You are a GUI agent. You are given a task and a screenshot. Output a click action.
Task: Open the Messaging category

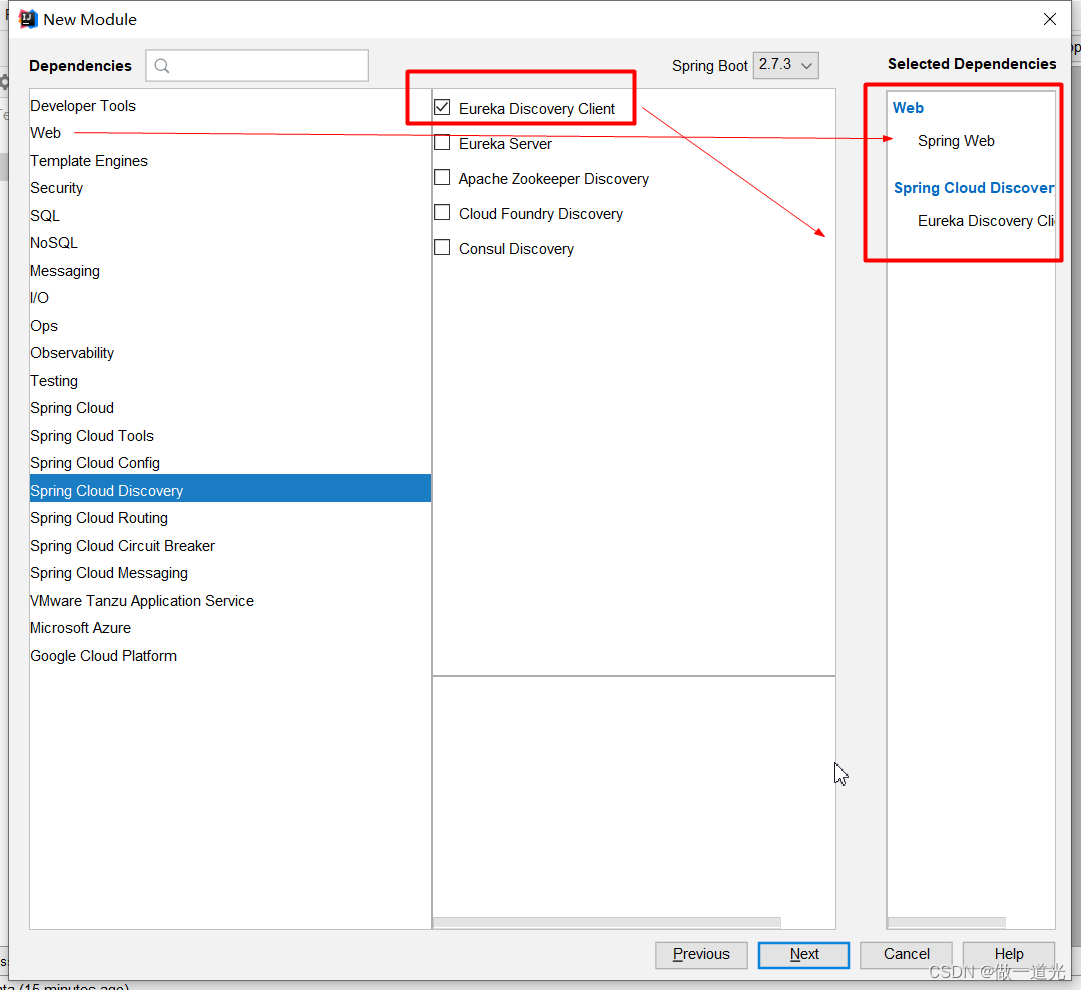(230, 271)
